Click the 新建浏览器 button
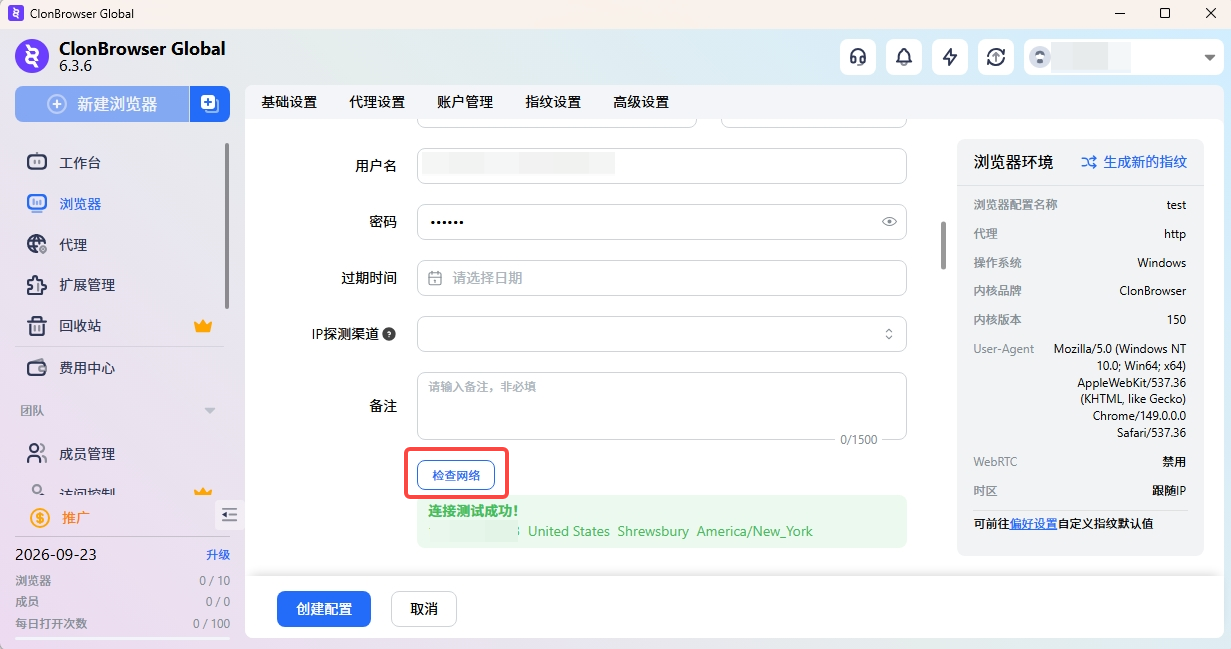The image size is (1231, 649). (102, 104)
